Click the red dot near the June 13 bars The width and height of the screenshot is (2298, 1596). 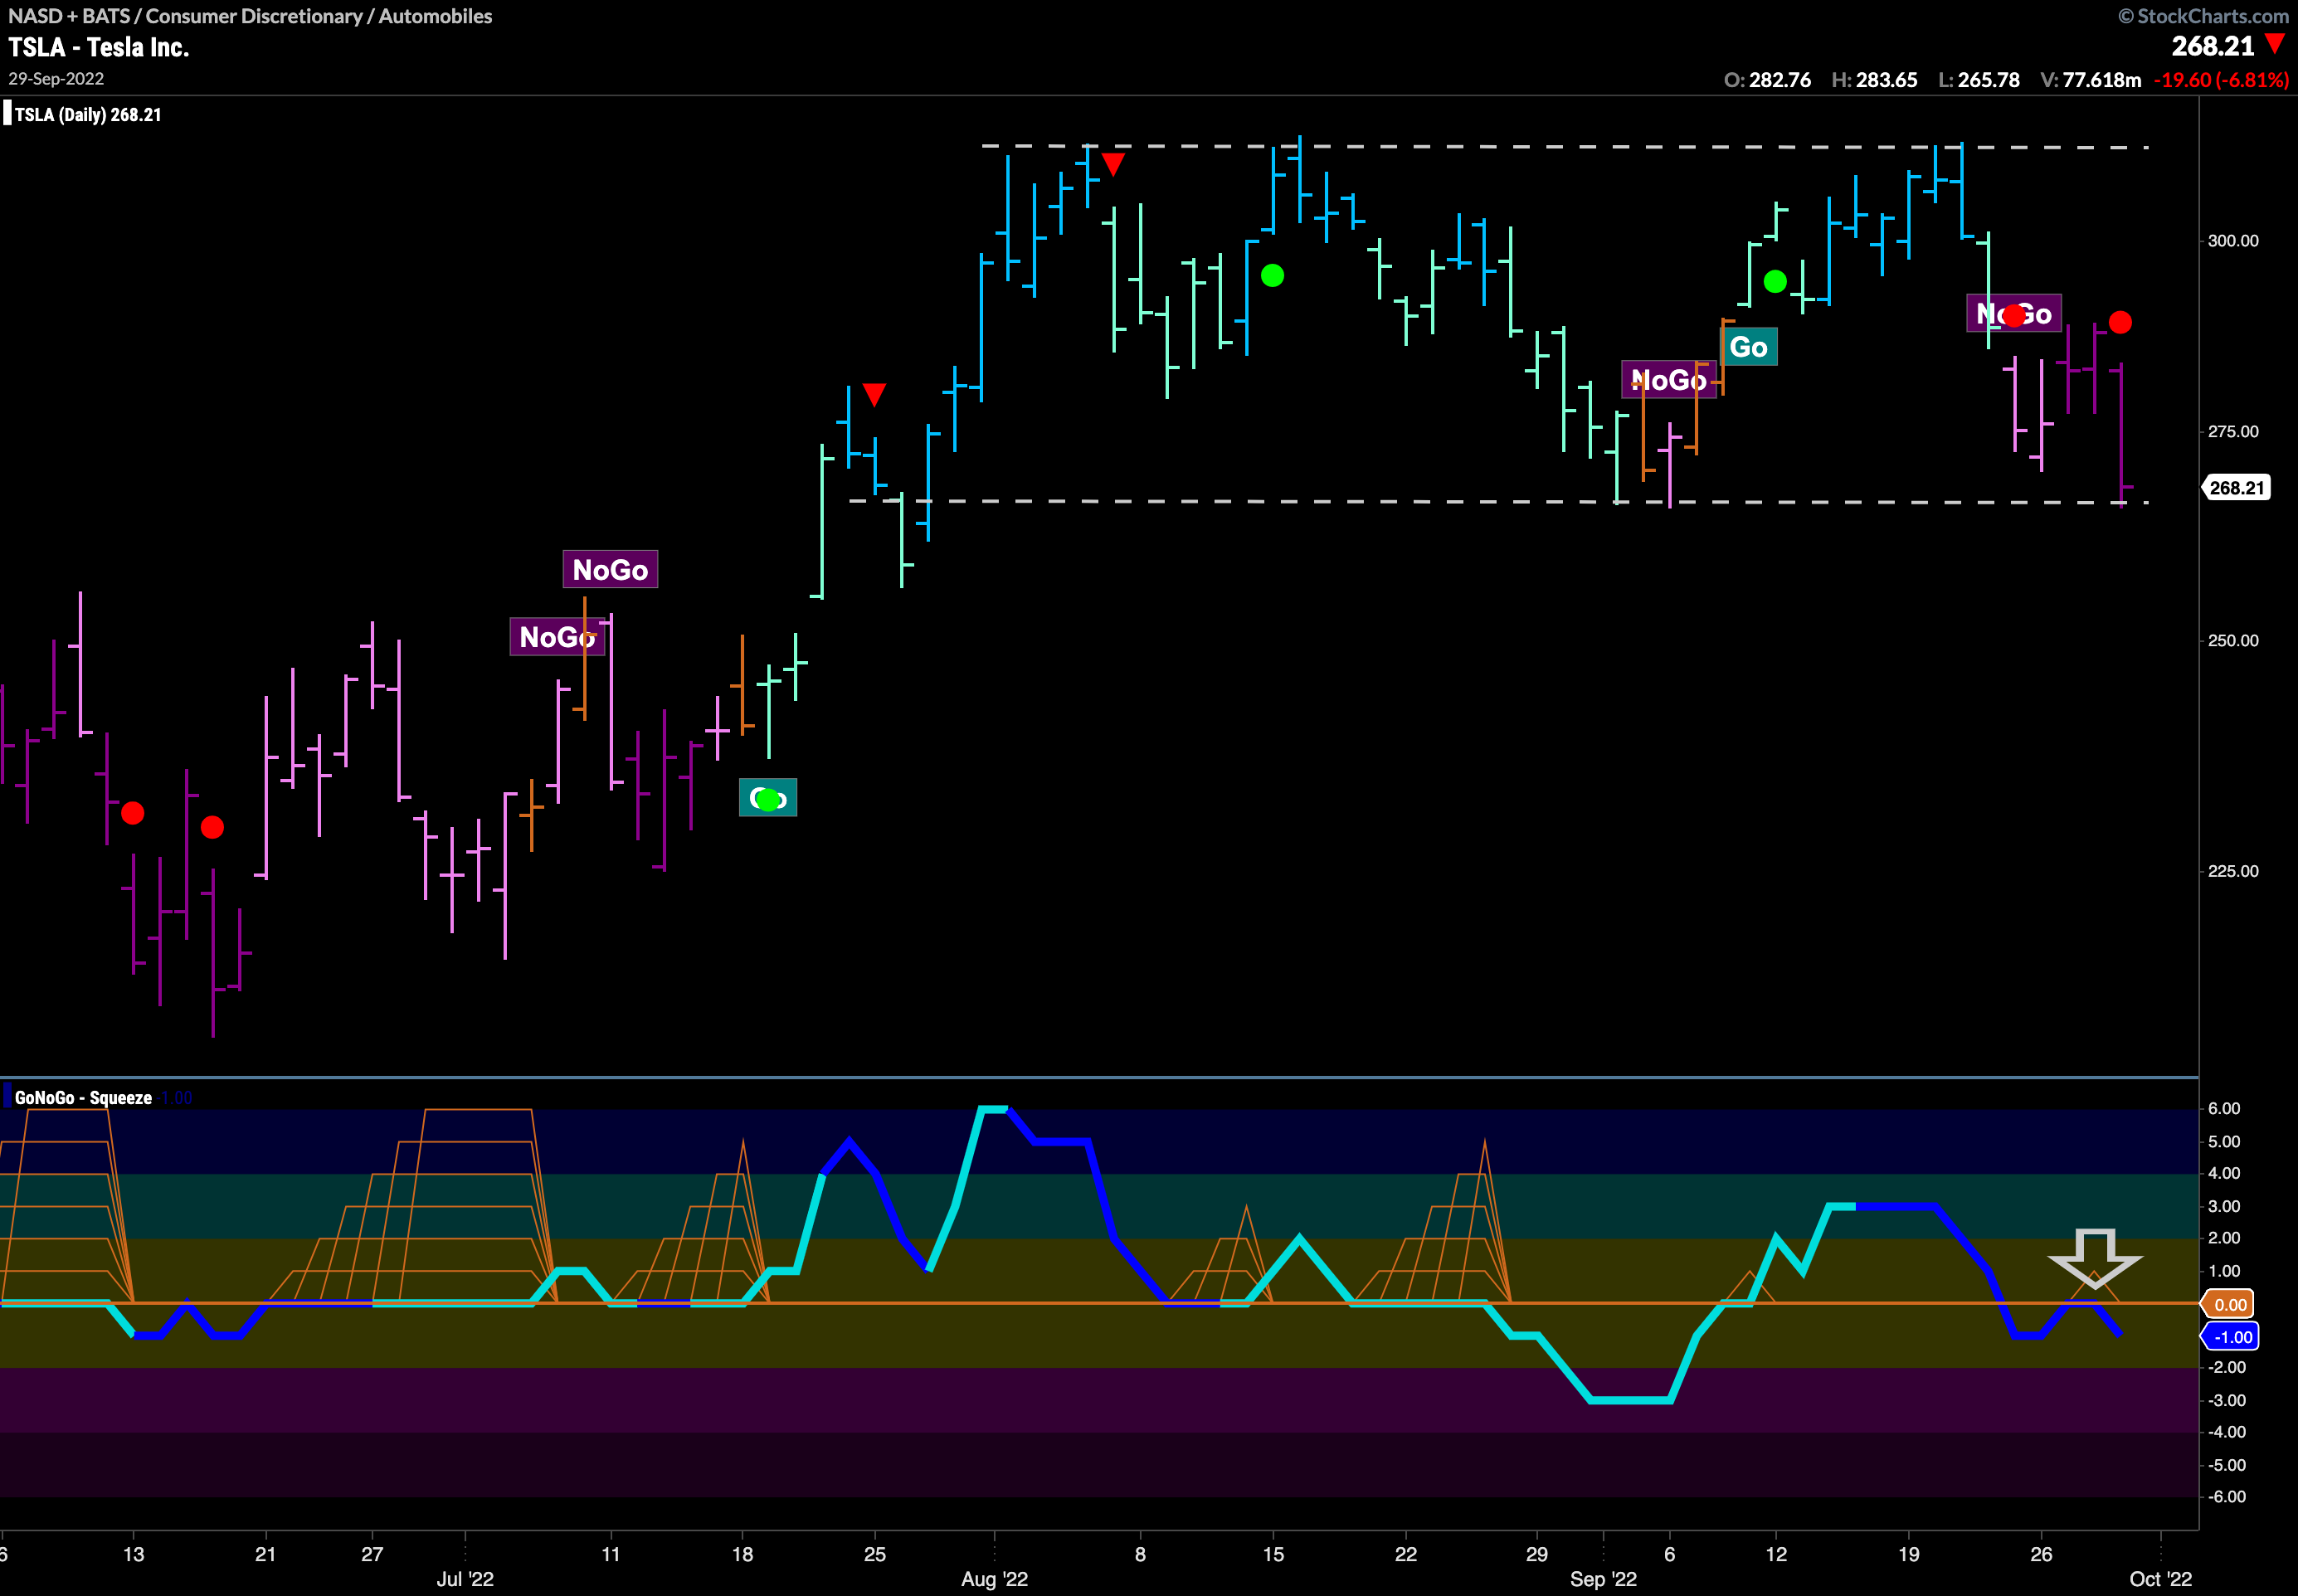point(132,813)
